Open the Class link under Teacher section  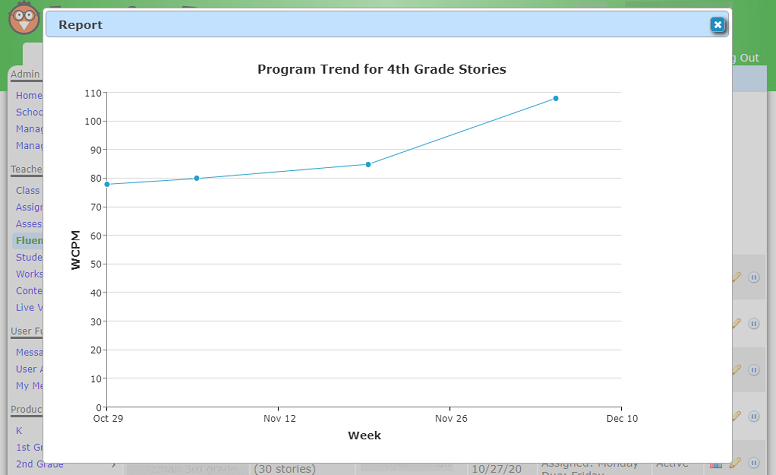click(28, 190)
